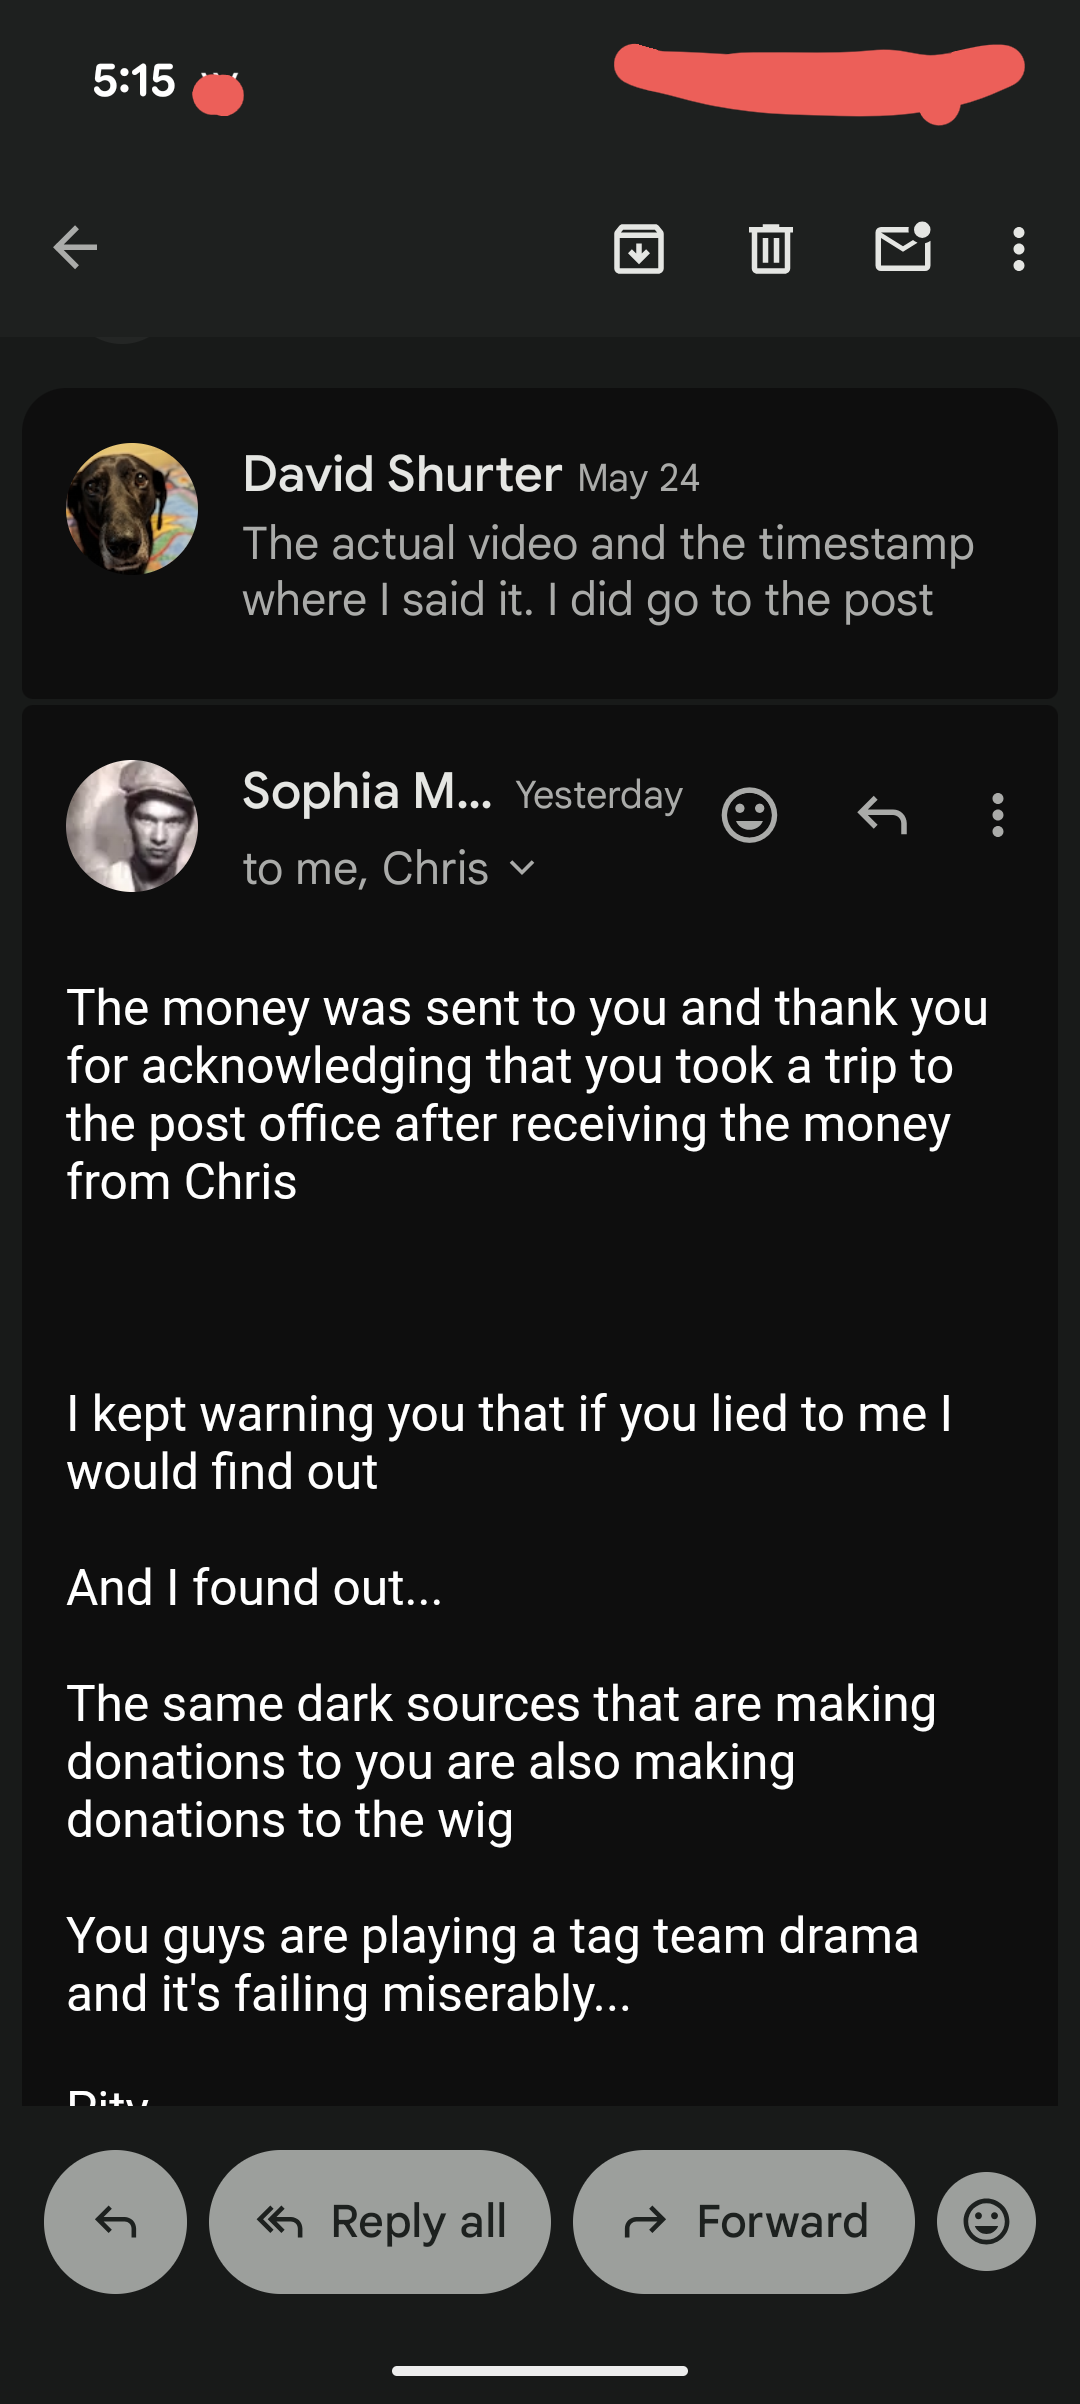Tap the 'to me, Chris' recipients line
Image resolution: width=1080 pixels, height=2404 pixels.
click(366, 868)
